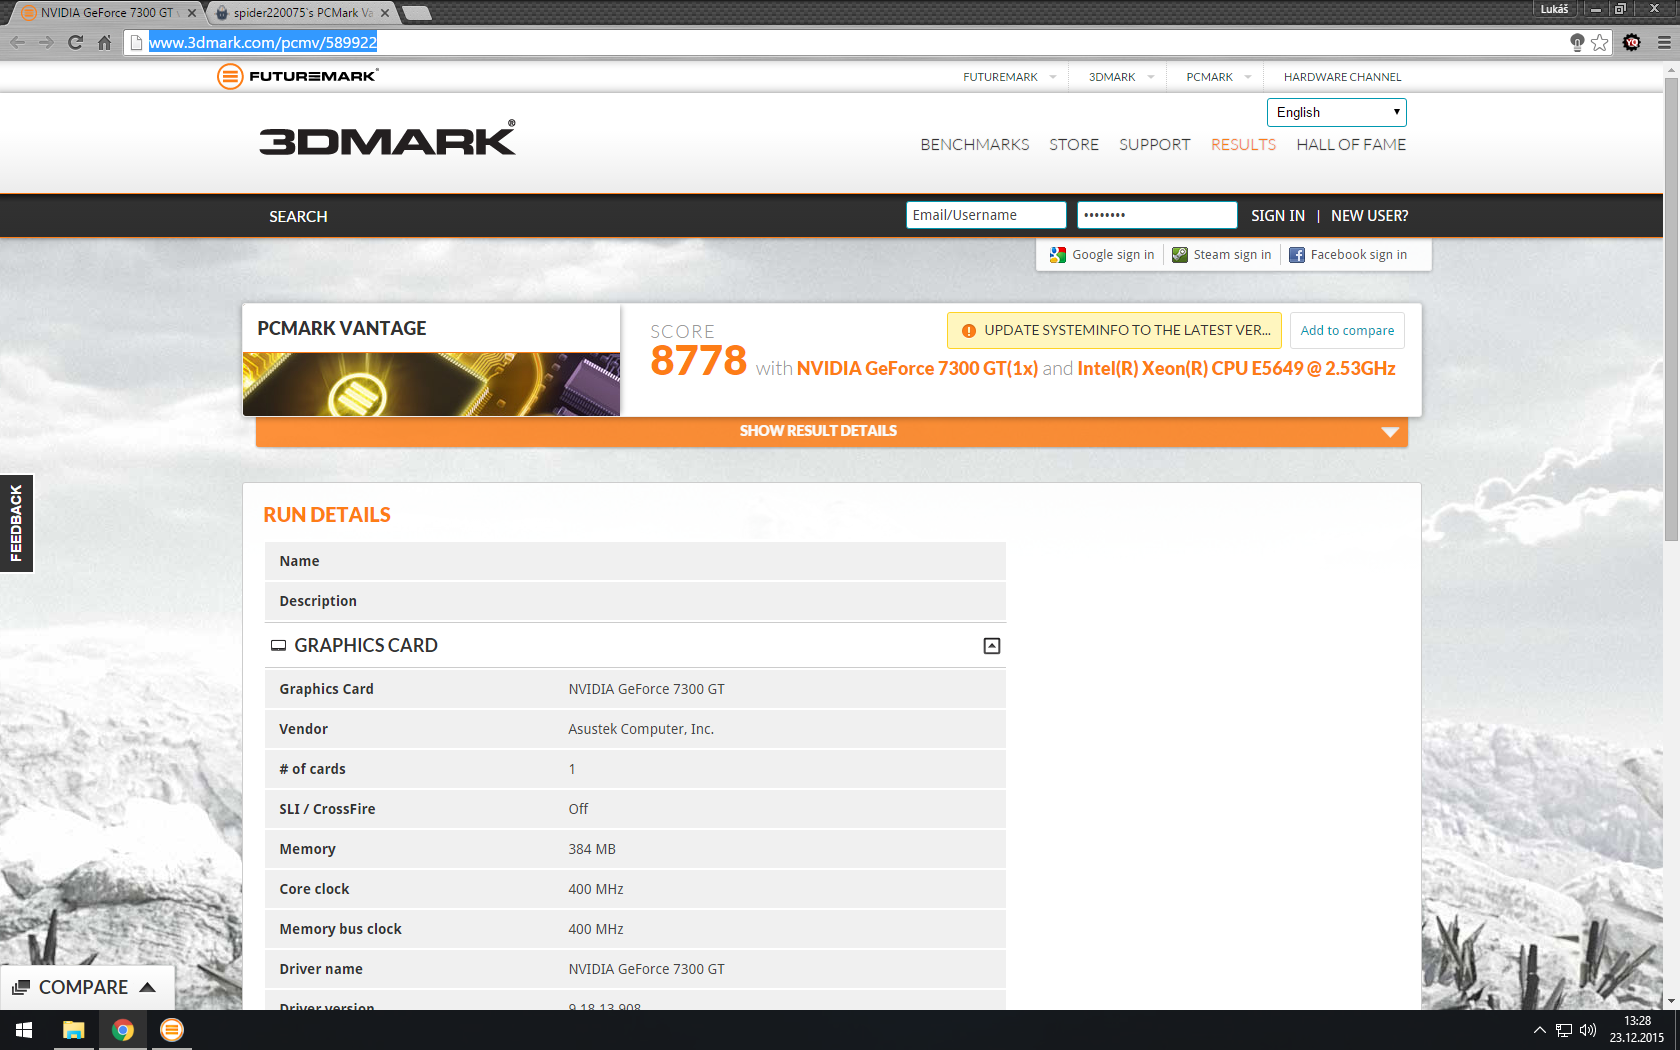
Task: Click the address bar URL
Action: tap(263, 42)
